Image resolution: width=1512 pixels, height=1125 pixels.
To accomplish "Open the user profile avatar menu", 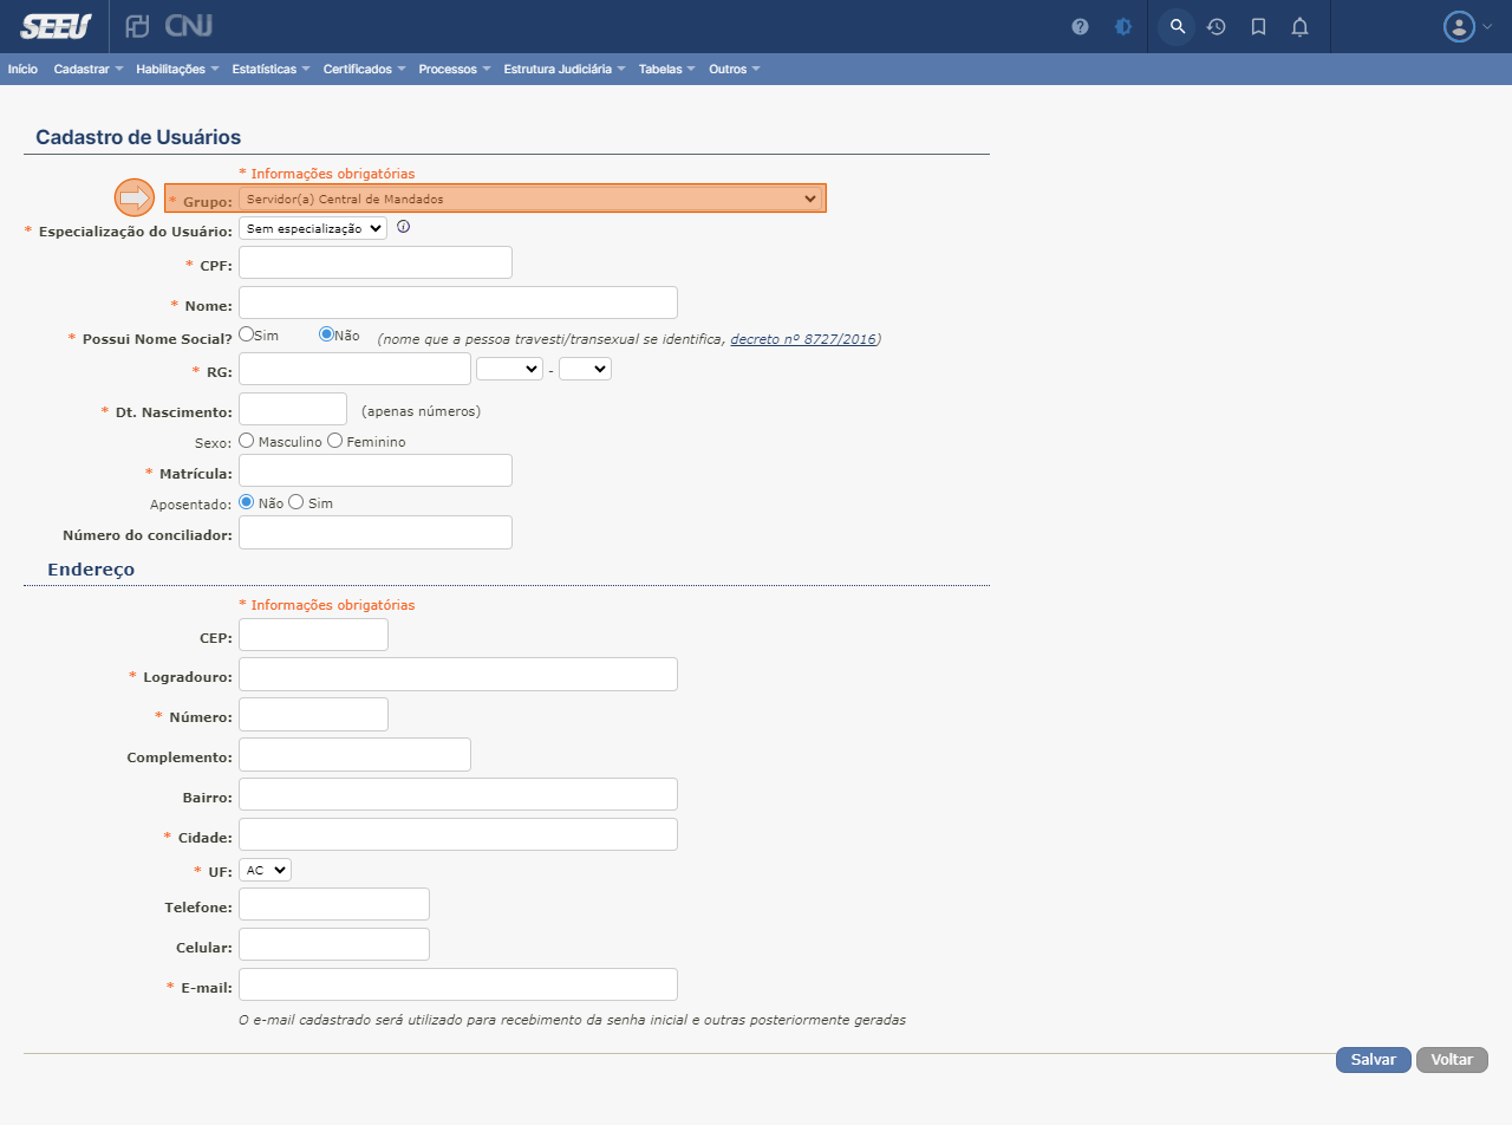I will [x=1466, y=27].
